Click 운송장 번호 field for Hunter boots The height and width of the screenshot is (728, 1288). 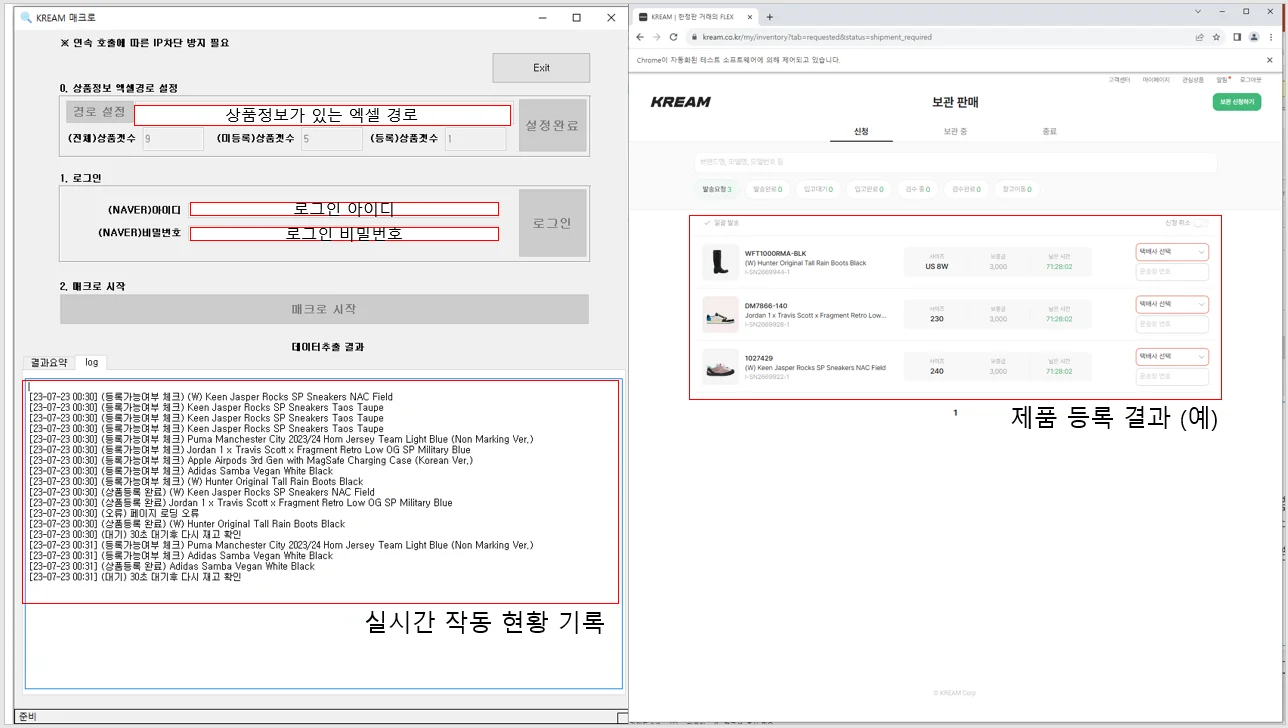tap(1172, 272)
